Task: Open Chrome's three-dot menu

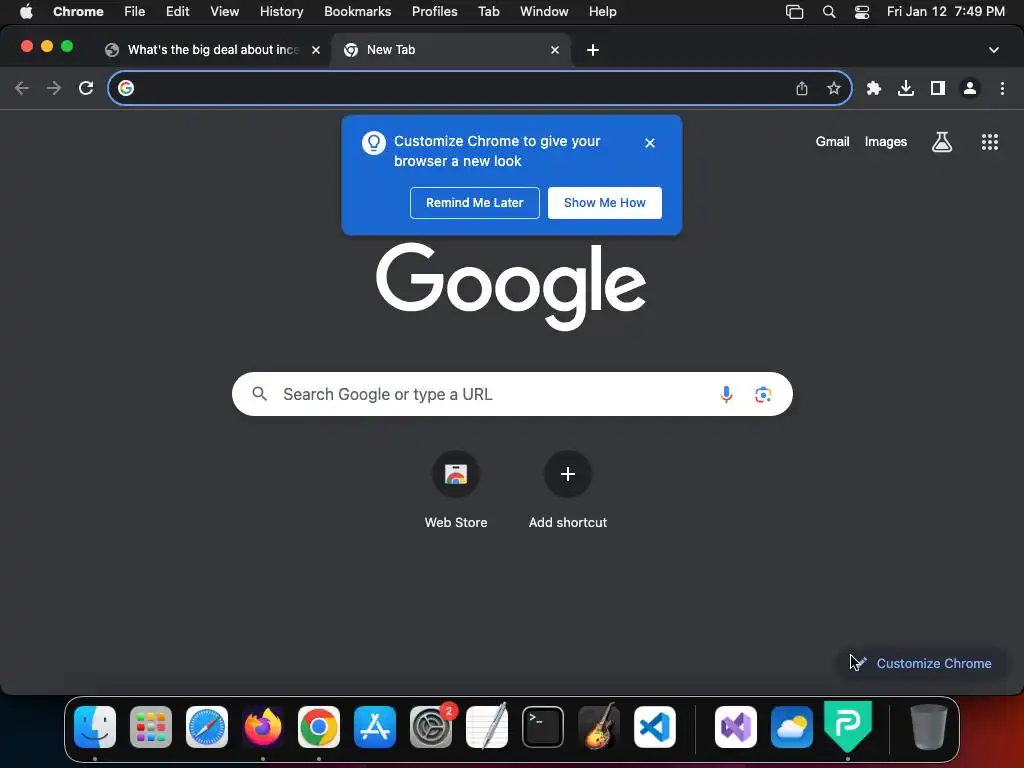Action: [1002, 88]
